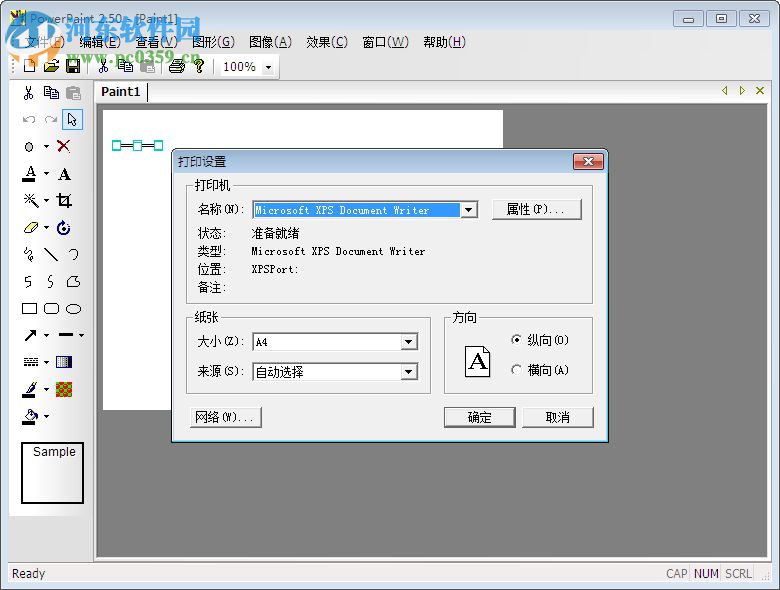Image resolution: width=780 pixels, height=590 pixels.
Task: Click the Copy icon in the left toolbox
Action: (51, 93)
